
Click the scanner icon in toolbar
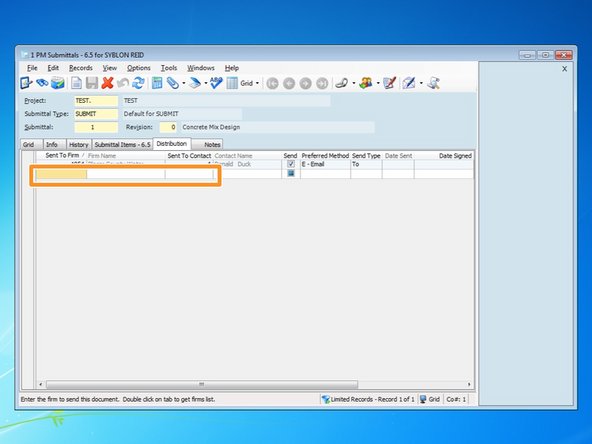195,83
